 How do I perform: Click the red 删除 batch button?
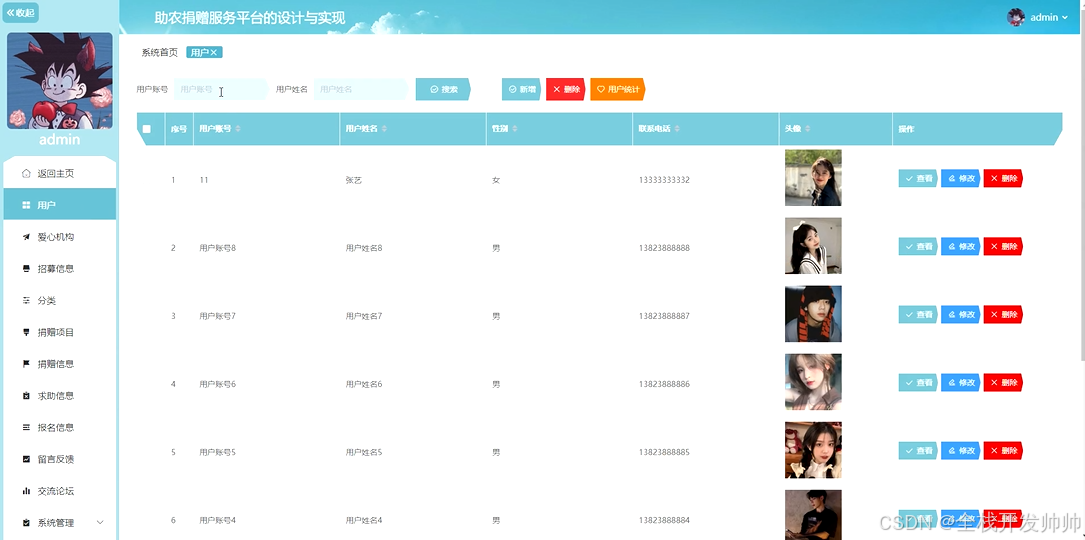coord(566,89)
